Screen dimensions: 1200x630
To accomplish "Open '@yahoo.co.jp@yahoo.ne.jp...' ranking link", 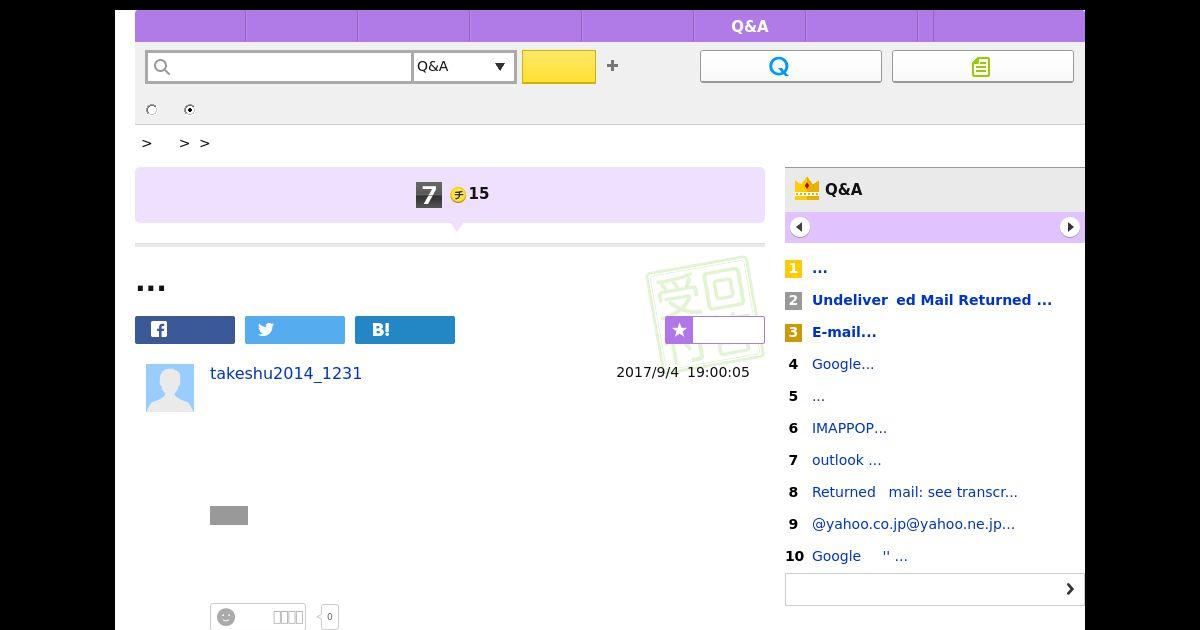I will tap(913, 524).
